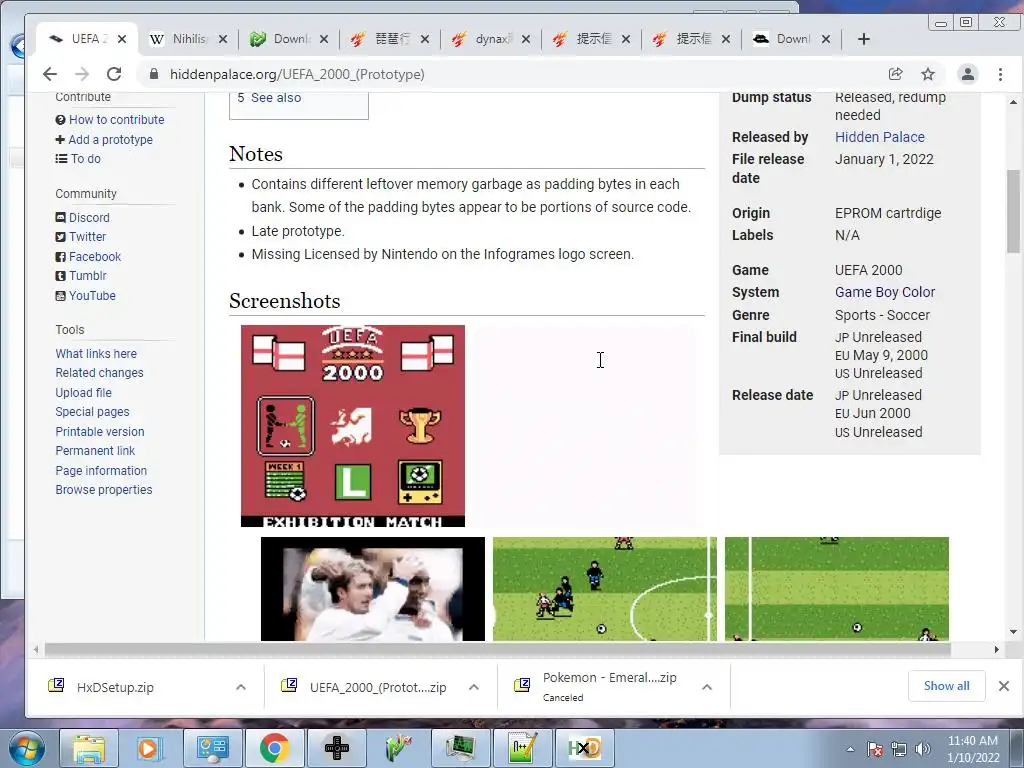Open the Chrome three-dot menu
The height and width of the screenshot is (768, 1024).
point(1000,74)
